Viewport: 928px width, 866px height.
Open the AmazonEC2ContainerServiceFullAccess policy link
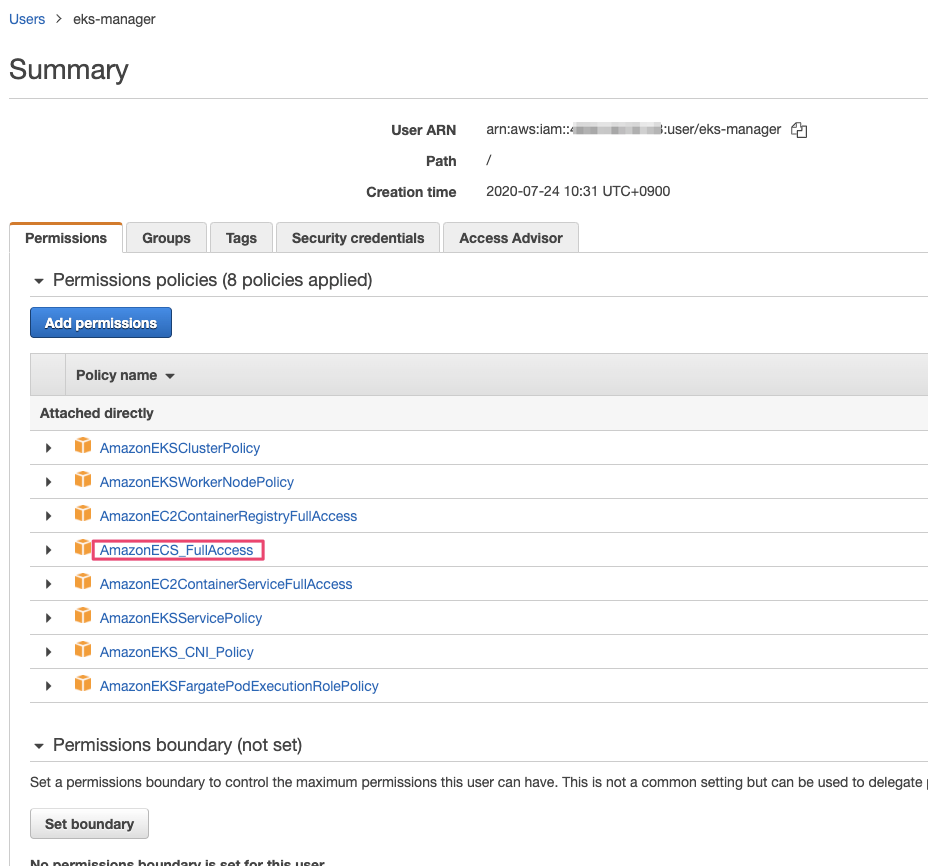click(226, 584)
